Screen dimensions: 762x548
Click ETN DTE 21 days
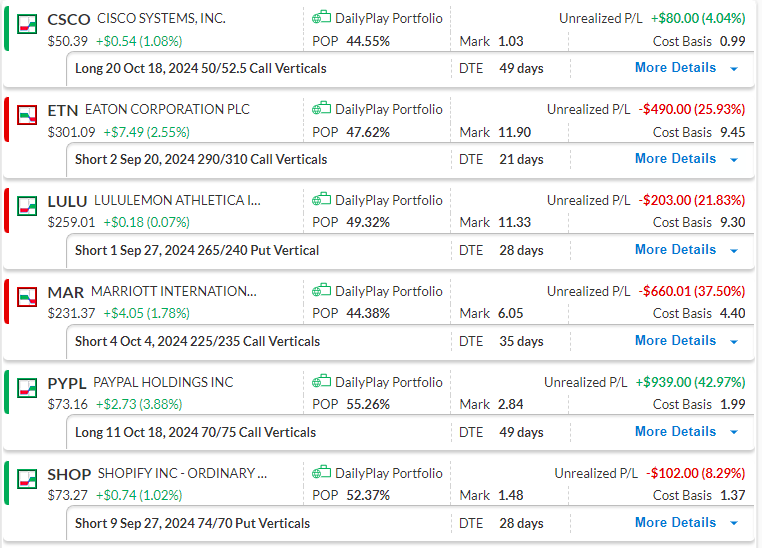[x=521, y=159]
